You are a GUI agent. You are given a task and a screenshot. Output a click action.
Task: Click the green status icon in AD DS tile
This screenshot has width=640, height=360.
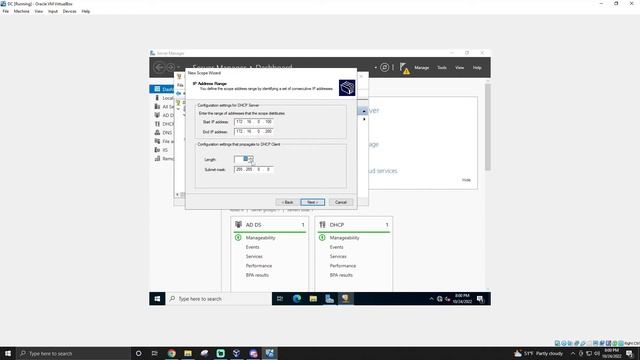[238, 238]
